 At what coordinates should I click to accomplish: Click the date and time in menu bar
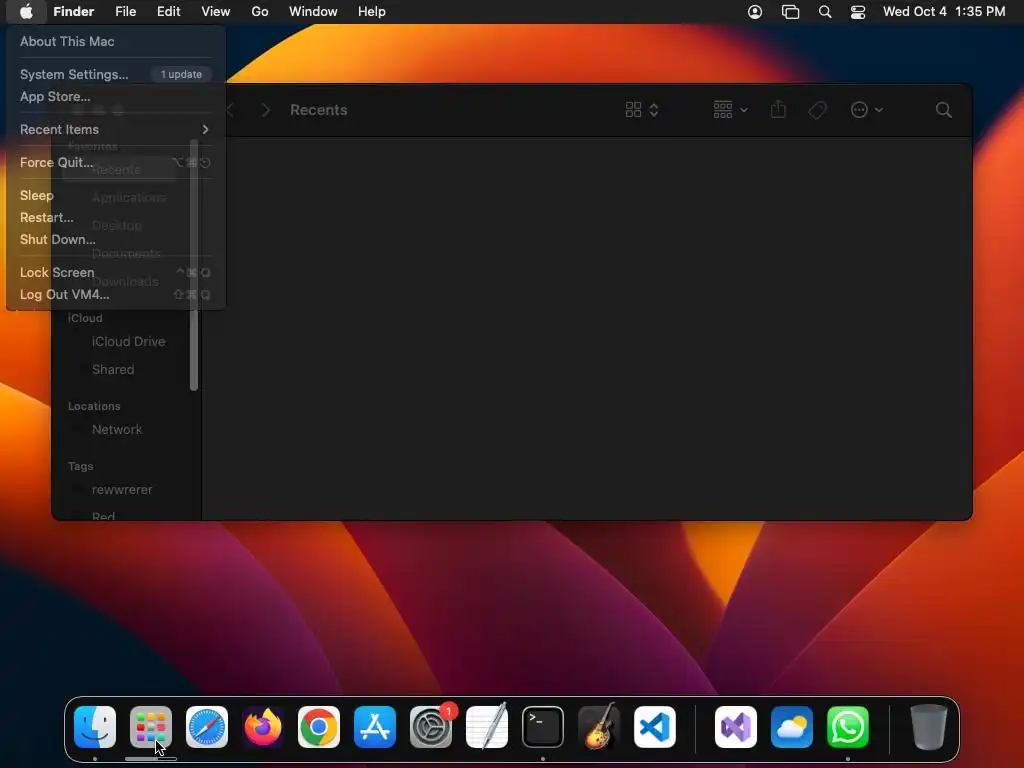pyautogui.click(x=944, y=12)
